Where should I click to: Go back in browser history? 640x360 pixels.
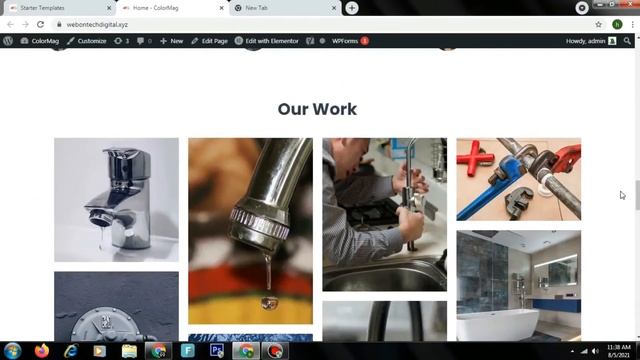tap(10, 24)
